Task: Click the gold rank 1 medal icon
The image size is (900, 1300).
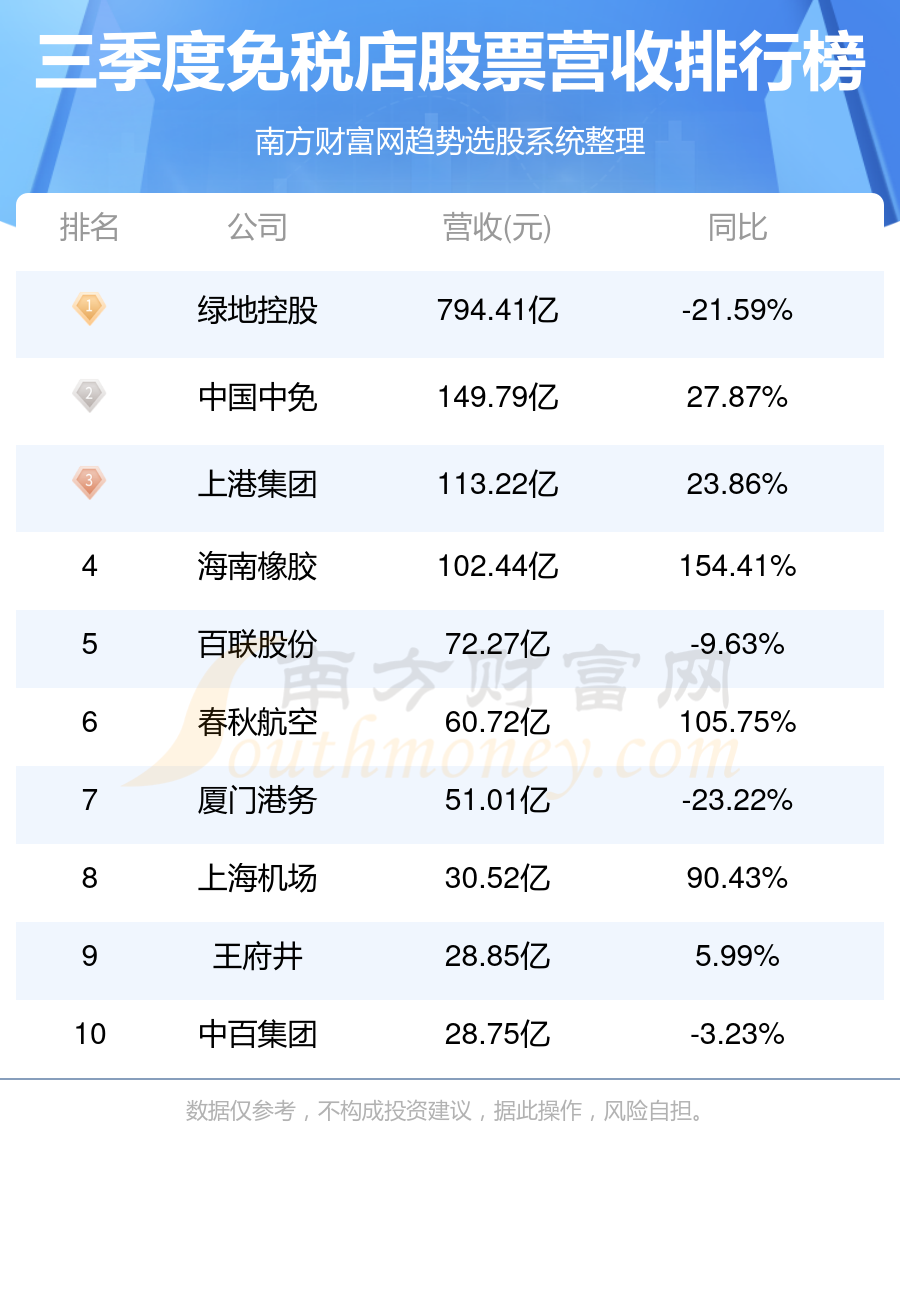Action: 89,309
